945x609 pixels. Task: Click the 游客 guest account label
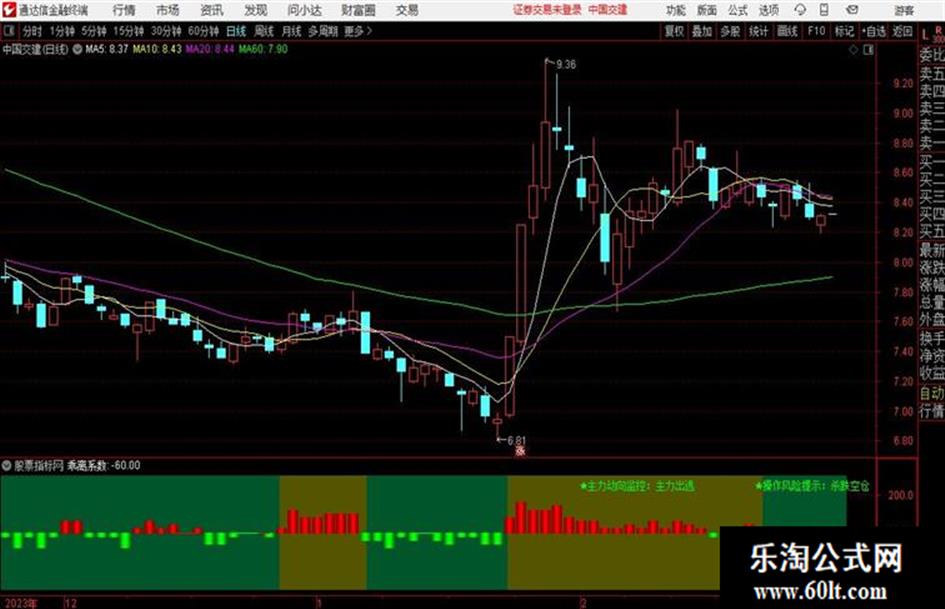tap(904, 10)
